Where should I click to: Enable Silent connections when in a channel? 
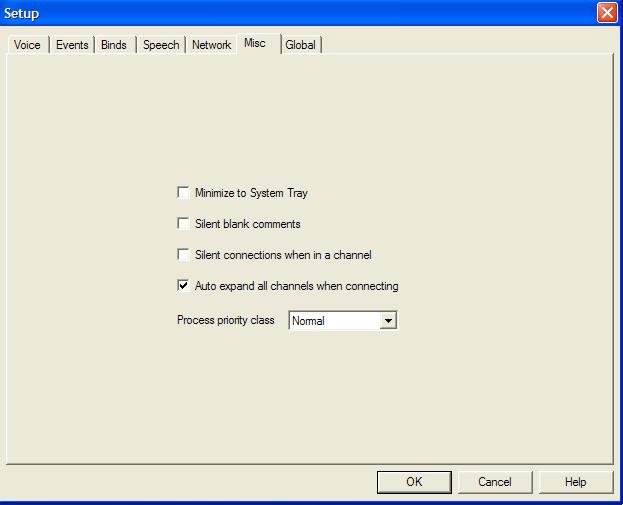[183, 255]
